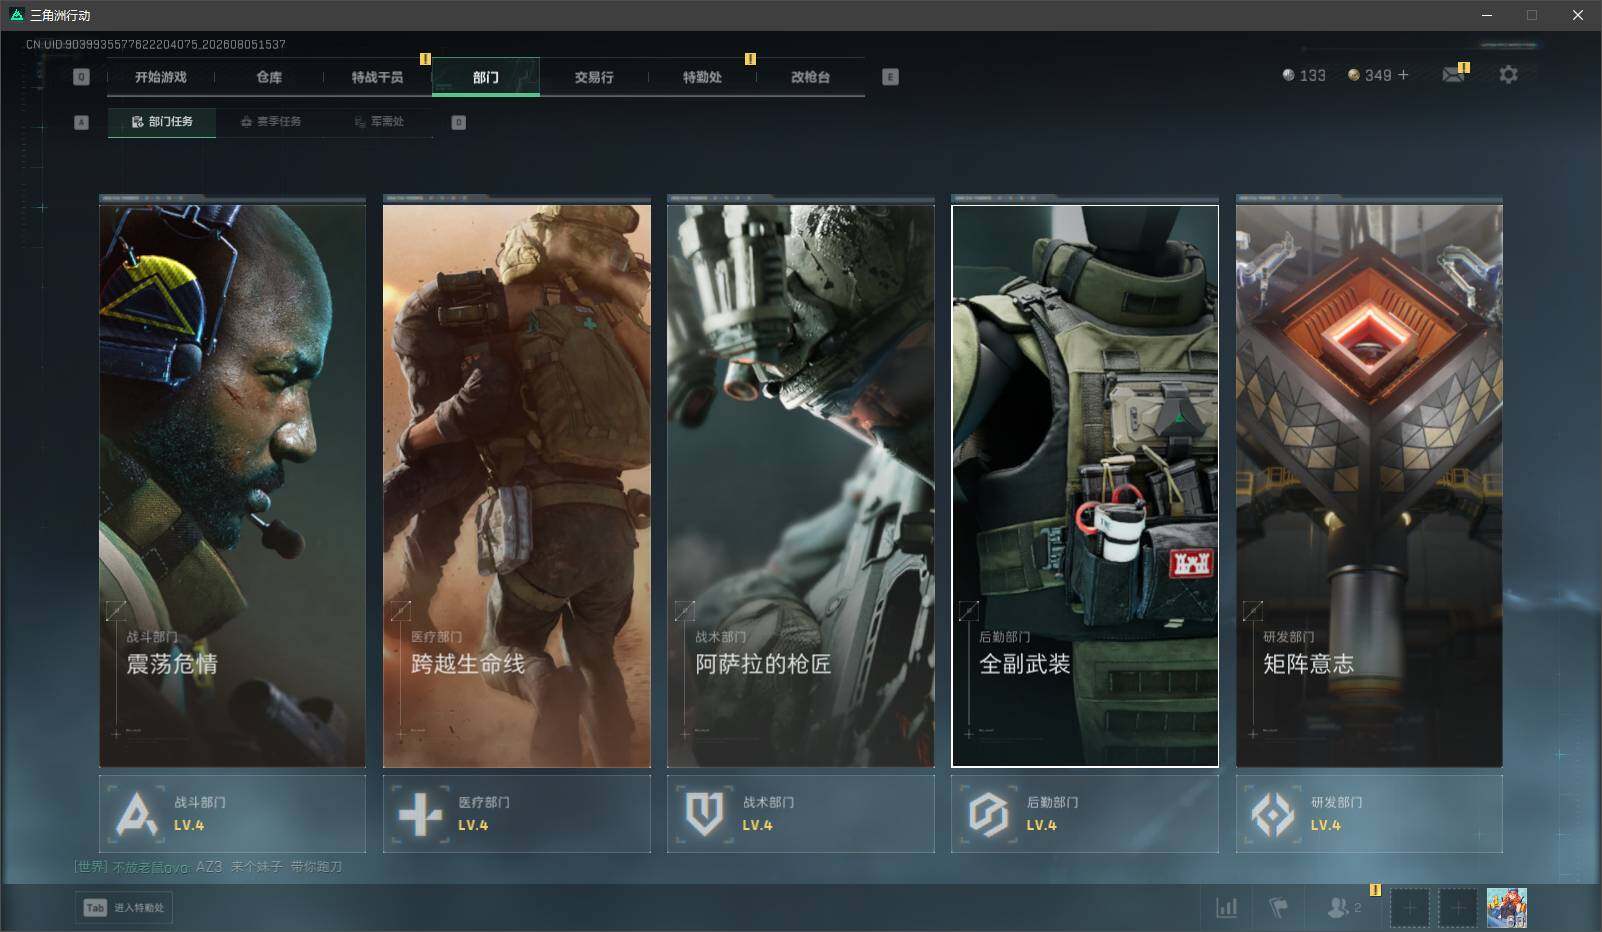Click the 战斗部门 emblem icon
The image size is (1602, 932).
(136, 815)
